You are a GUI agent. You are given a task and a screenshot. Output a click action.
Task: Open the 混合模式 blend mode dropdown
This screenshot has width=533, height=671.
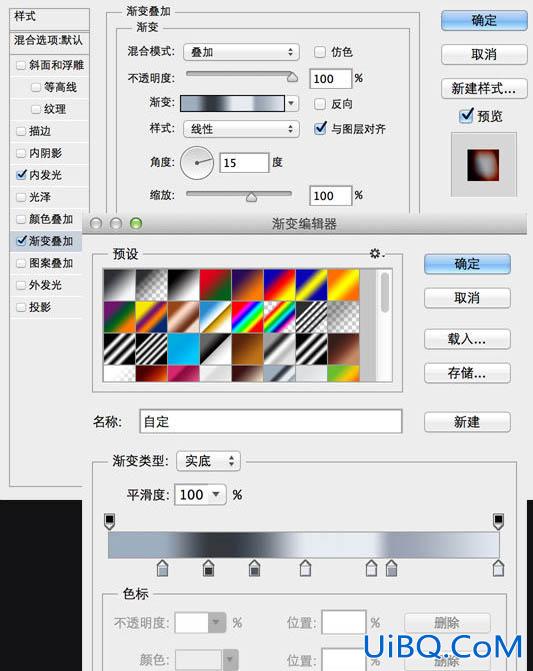coord(241,52)
